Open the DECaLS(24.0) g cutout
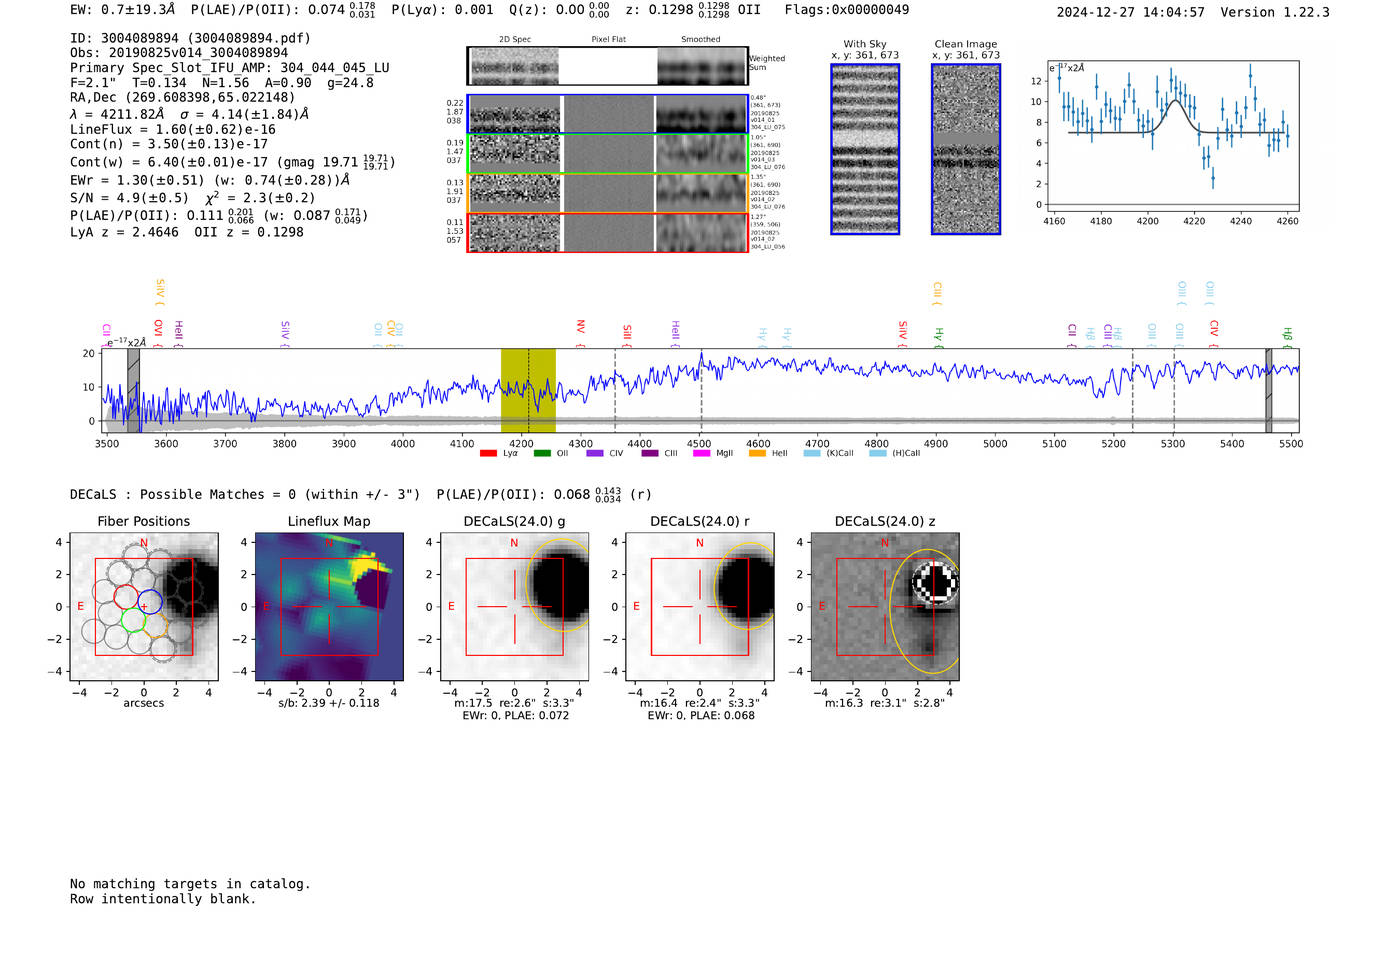 [x=515, y=607]
